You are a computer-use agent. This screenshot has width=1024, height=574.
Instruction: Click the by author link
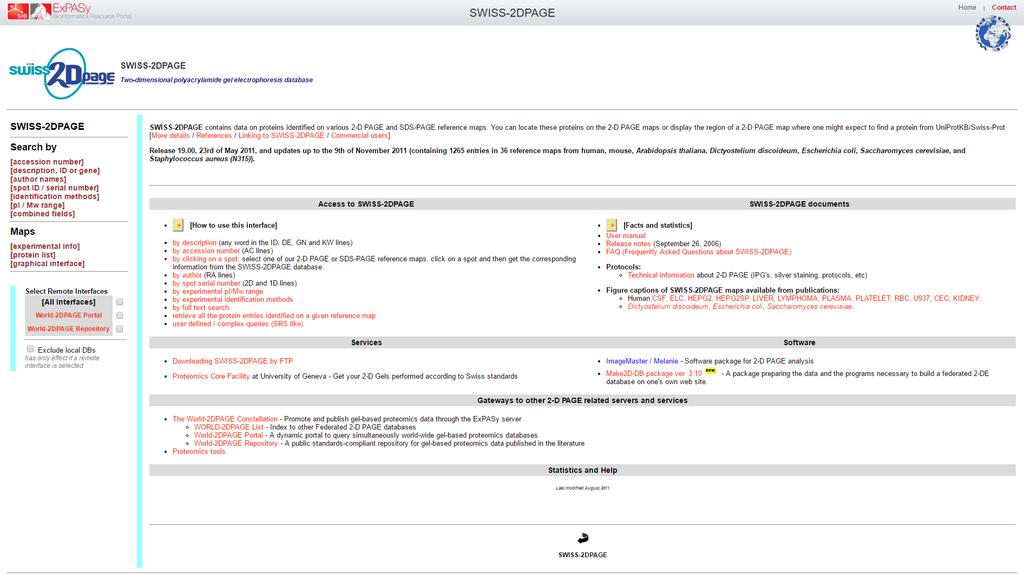click(187, 276)
